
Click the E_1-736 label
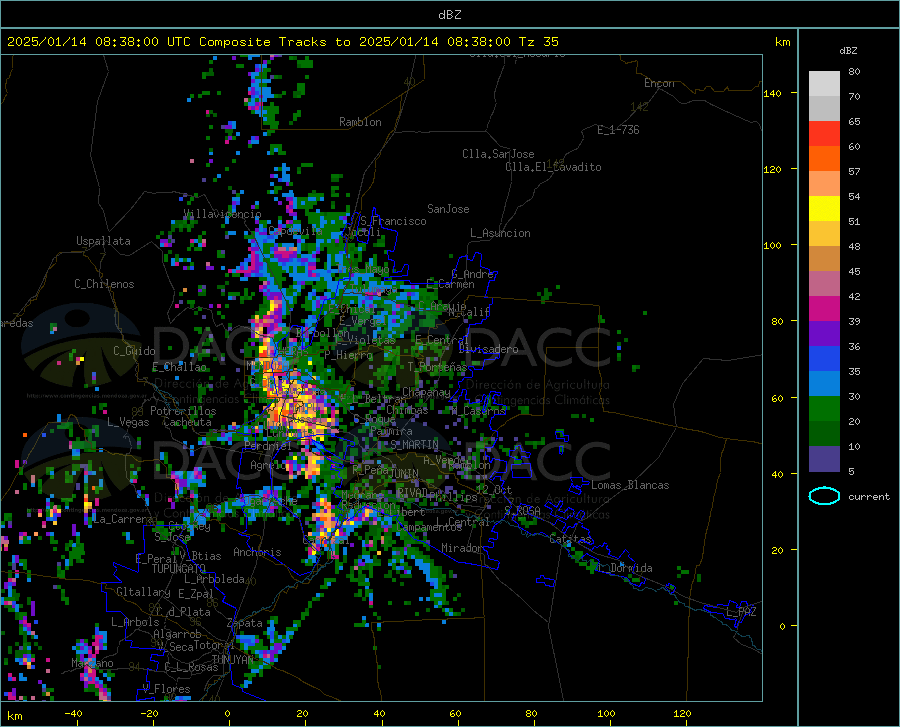618,130
